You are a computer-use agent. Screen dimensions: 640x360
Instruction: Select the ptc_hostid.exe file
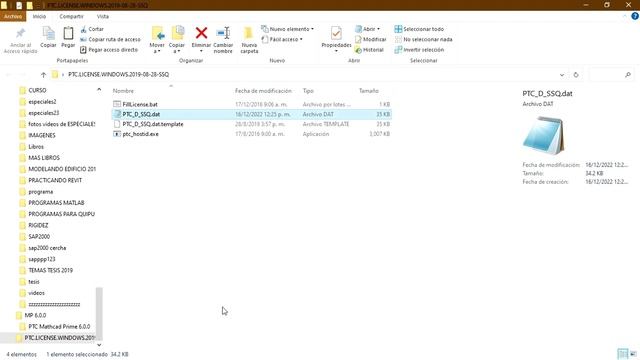tap(251, 134)
